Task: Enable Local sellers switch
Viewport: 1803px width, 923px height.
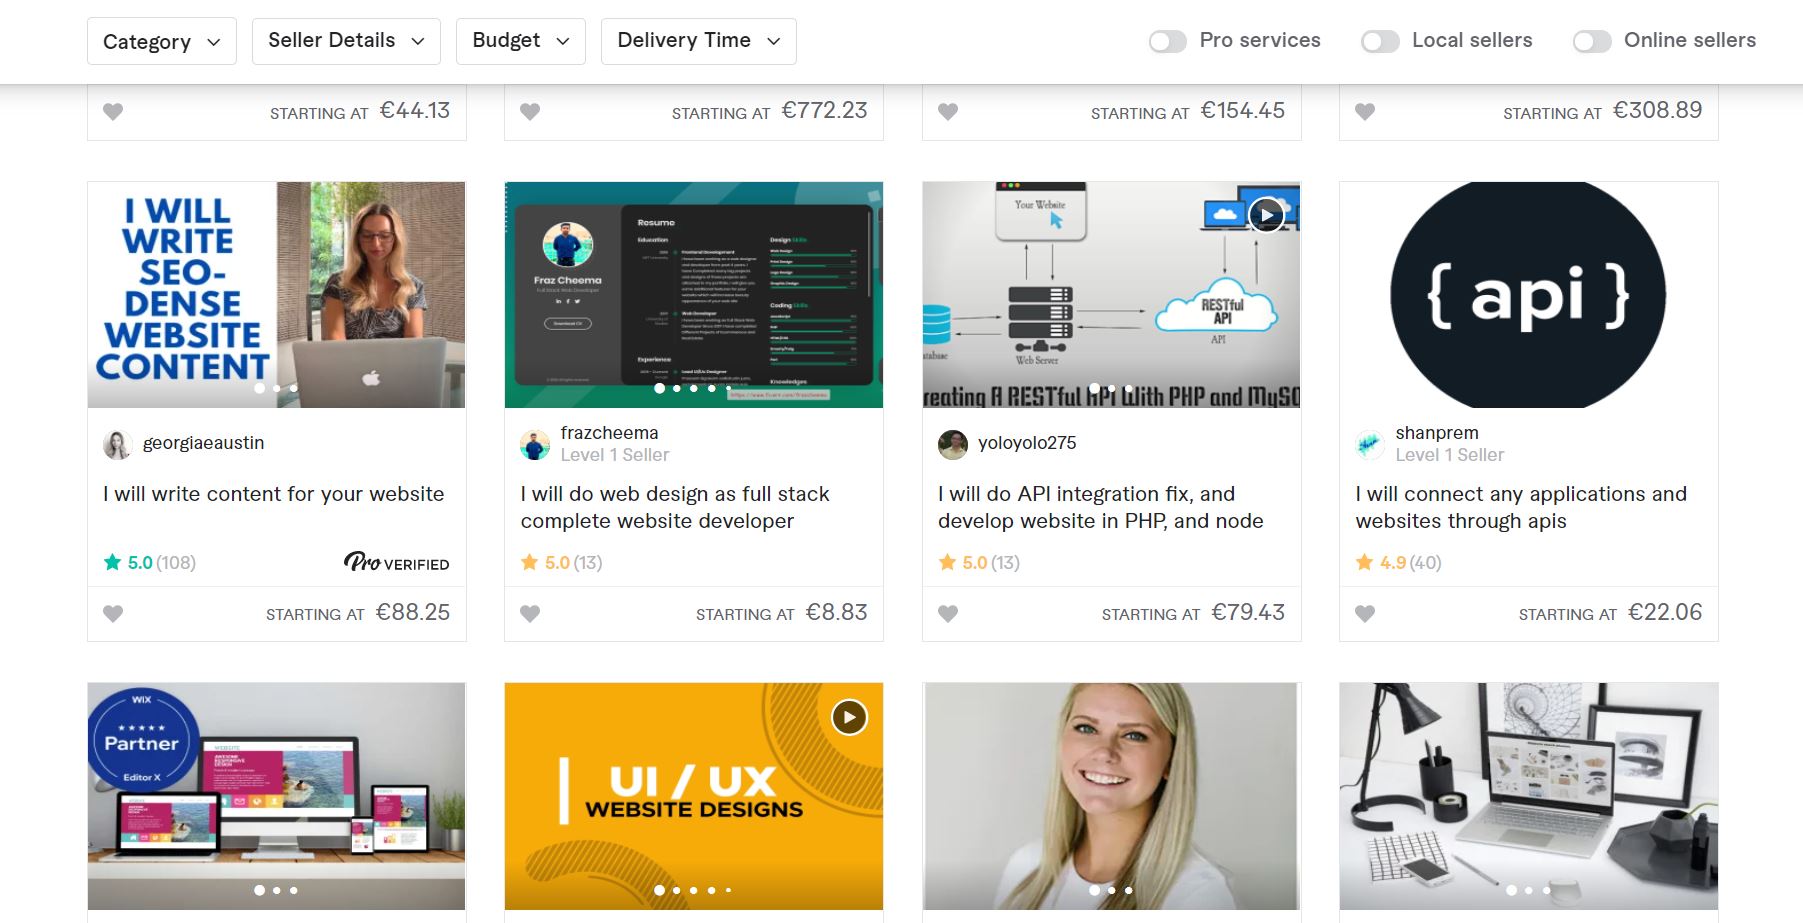Action: [1380, 41]
